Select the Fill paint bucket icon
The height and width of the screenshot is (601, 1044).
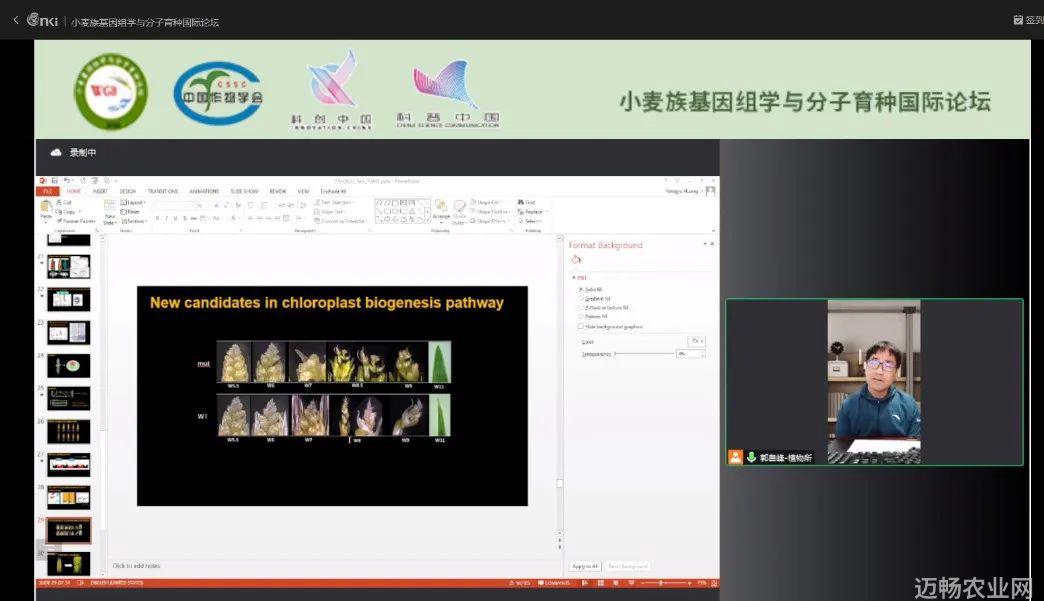tap(576, 260)
